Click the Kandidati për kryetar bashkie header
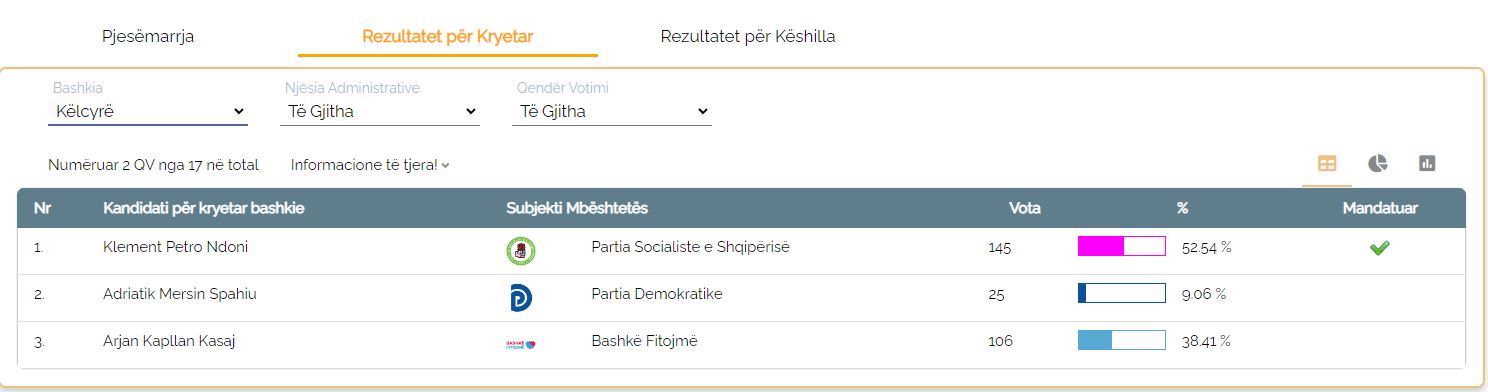1488x392 pixels. [204, 208]
